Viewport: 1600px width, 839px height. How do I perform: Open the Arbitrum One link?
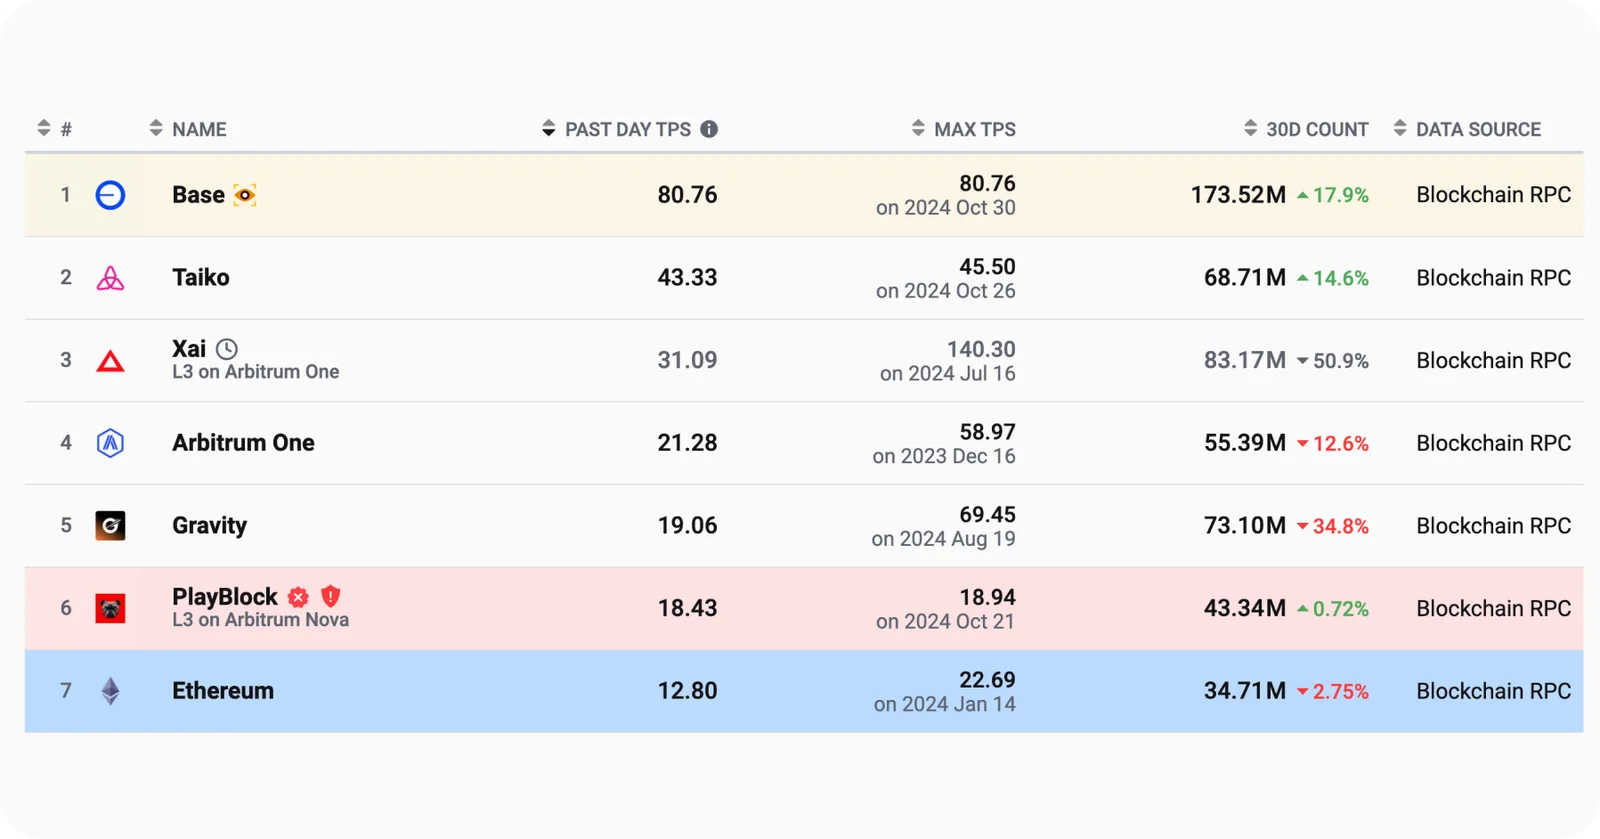243,443
